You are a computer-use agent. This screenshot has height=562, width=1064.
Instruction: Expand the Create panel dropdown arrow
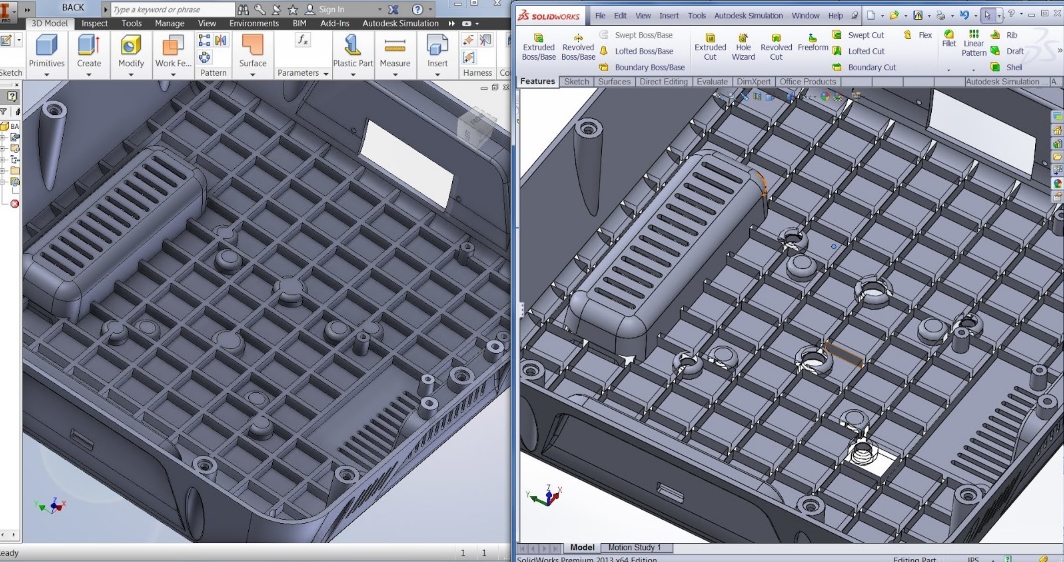click(88, 74)
